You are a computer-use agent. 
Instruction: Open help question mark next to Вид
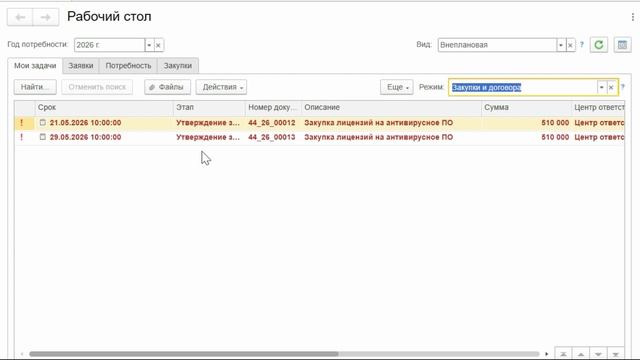582,45
